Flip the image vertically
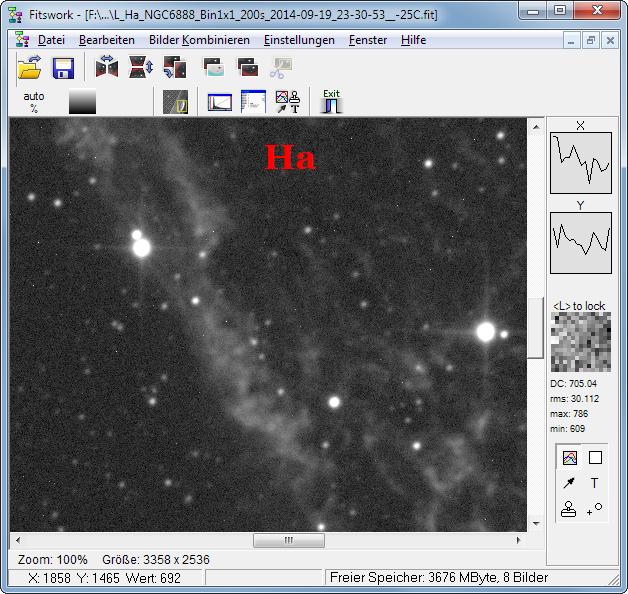 coord(140,68)
